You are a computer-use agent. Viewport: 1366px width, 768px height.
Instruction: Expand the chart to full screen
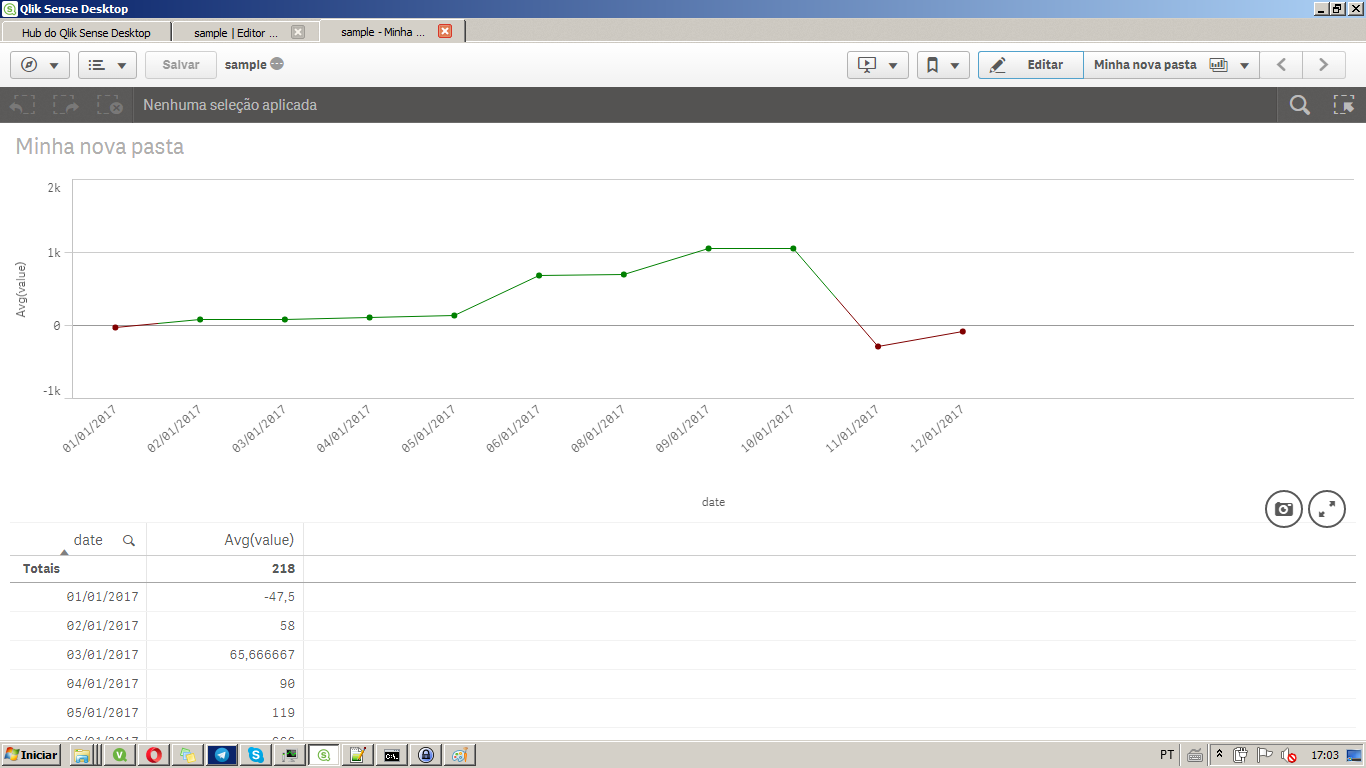1327,509
